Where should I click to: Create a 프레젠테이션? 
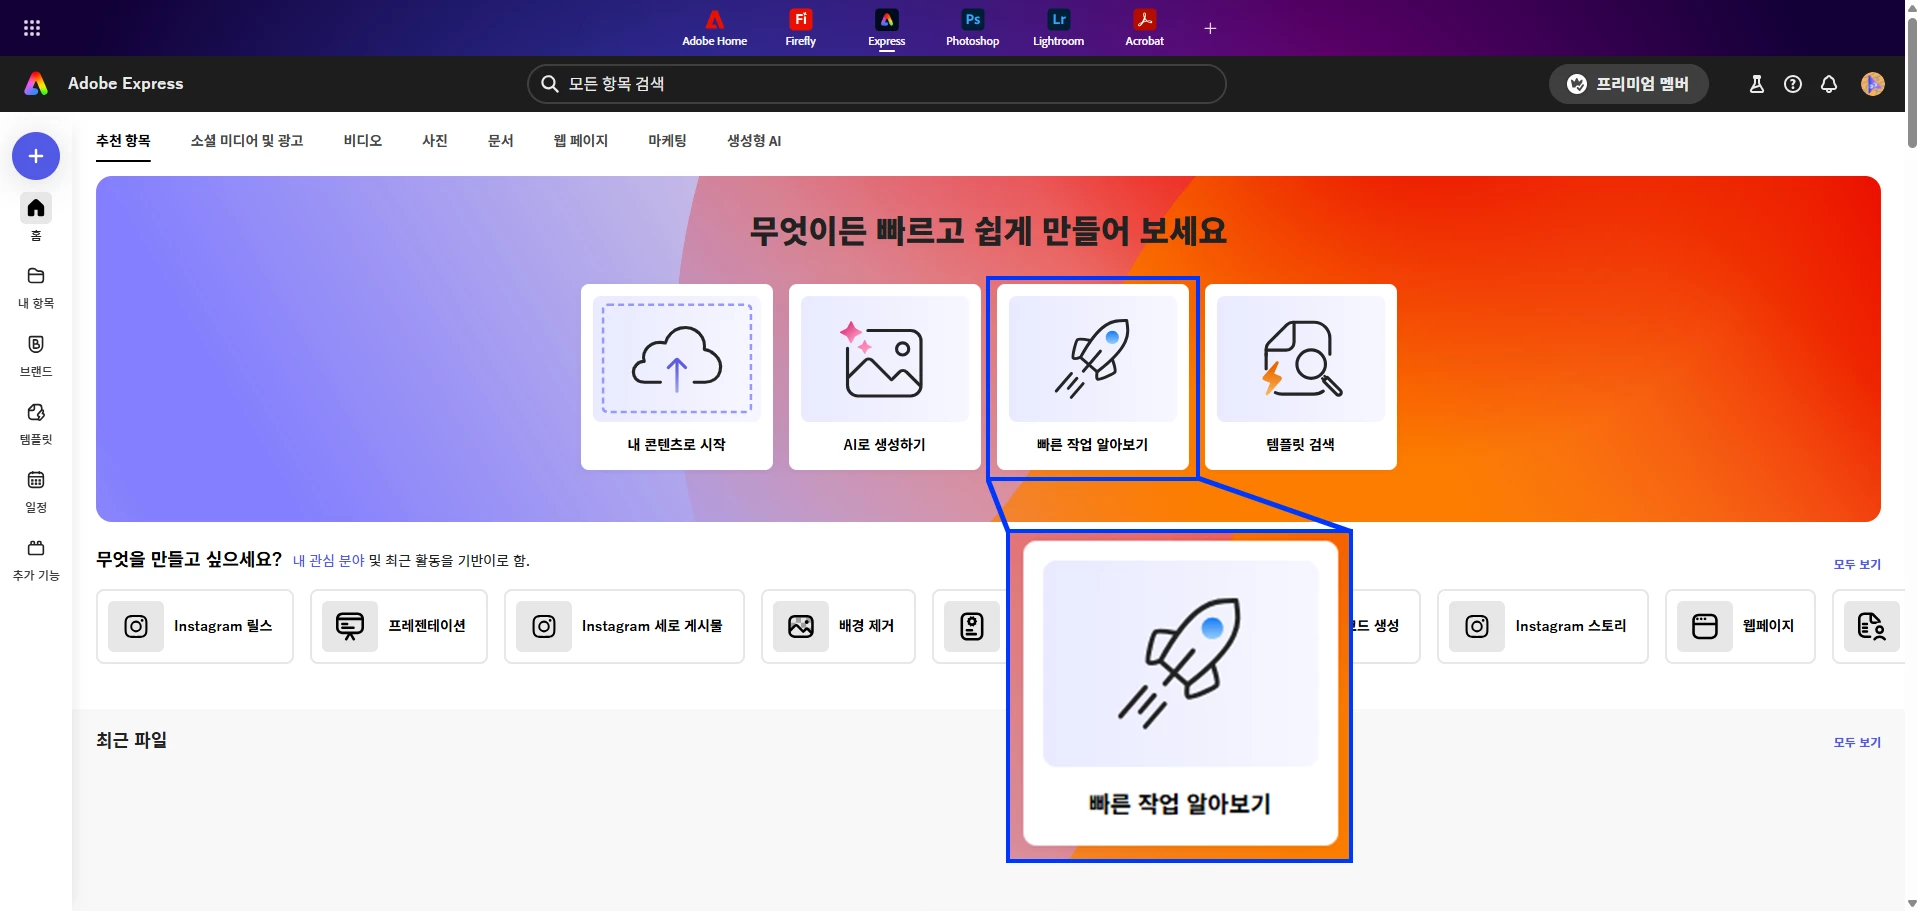pos(399,626)
